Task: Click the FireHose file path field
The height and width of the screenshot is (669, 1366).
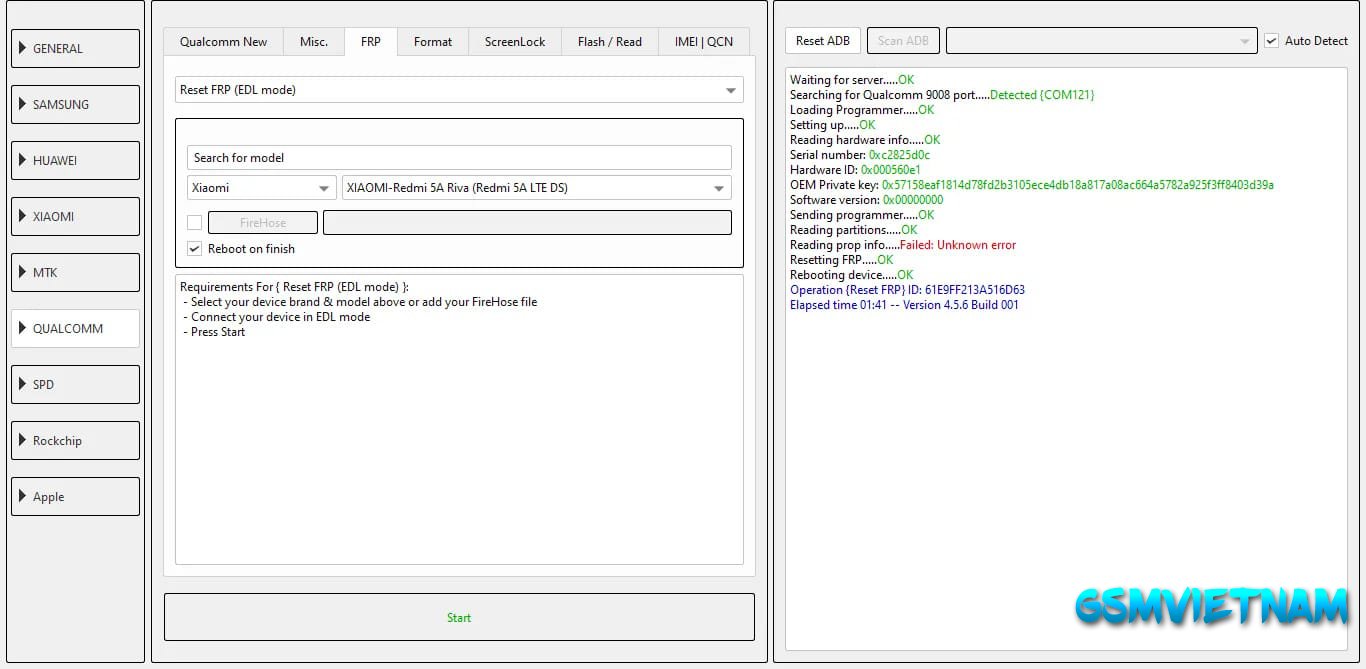Action: 527,223
